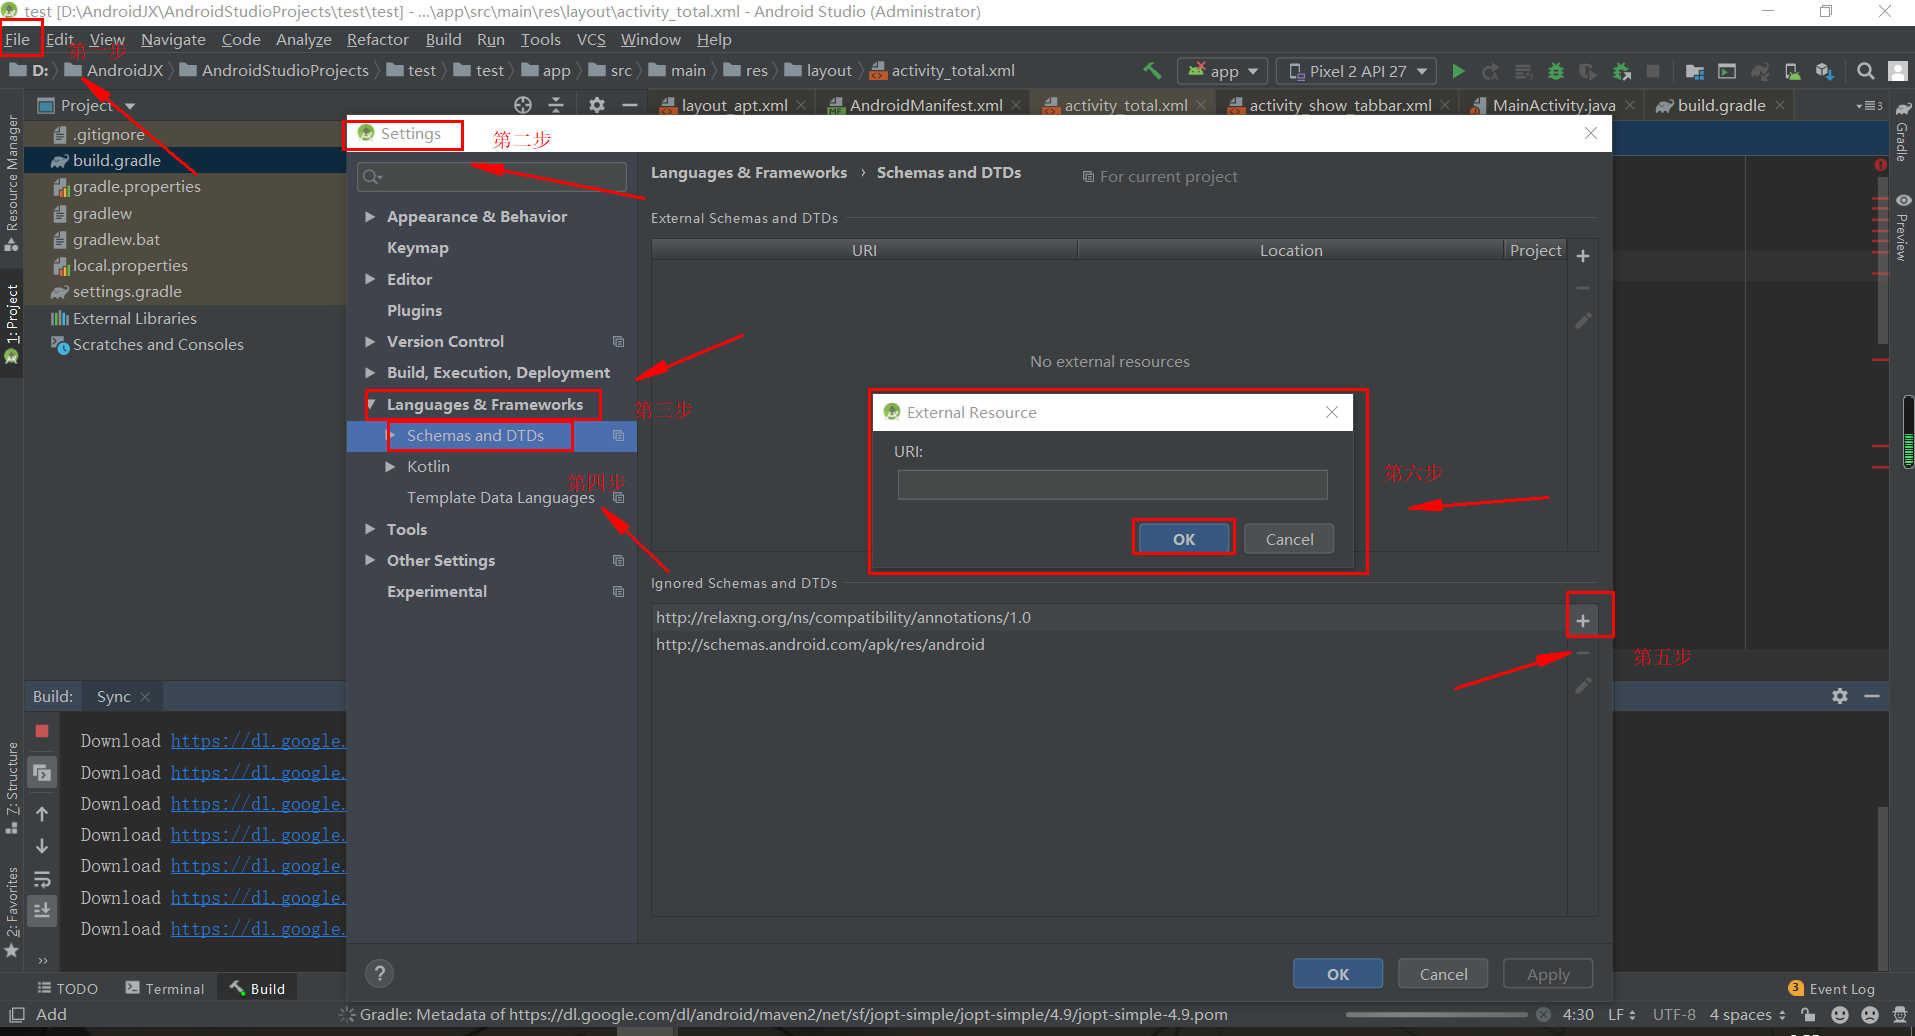Open Project panel gear settings
Viewport: 1915px width, 1036px height.
pyautogui.click(x=597, y=105)
